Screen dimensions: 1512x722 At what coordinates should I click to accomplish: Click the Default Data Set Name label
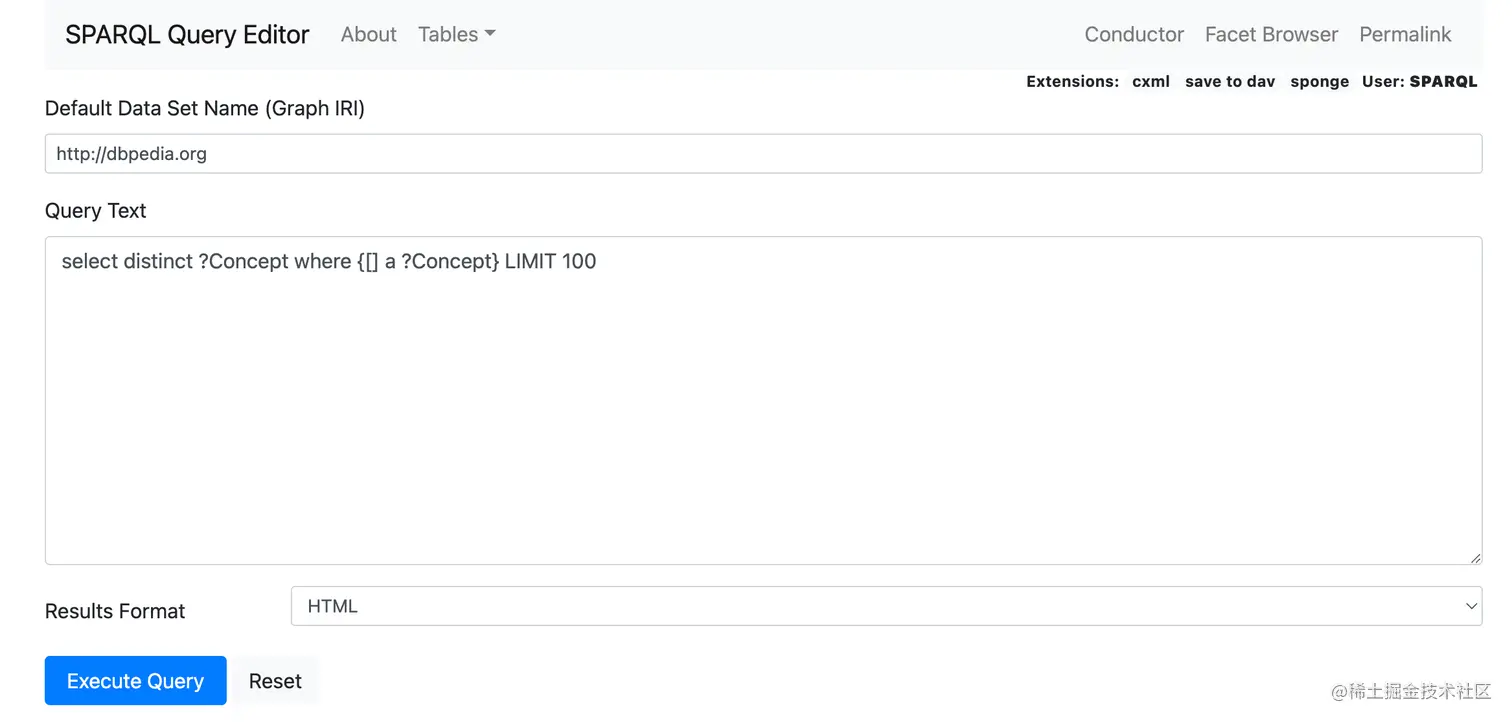205,108
